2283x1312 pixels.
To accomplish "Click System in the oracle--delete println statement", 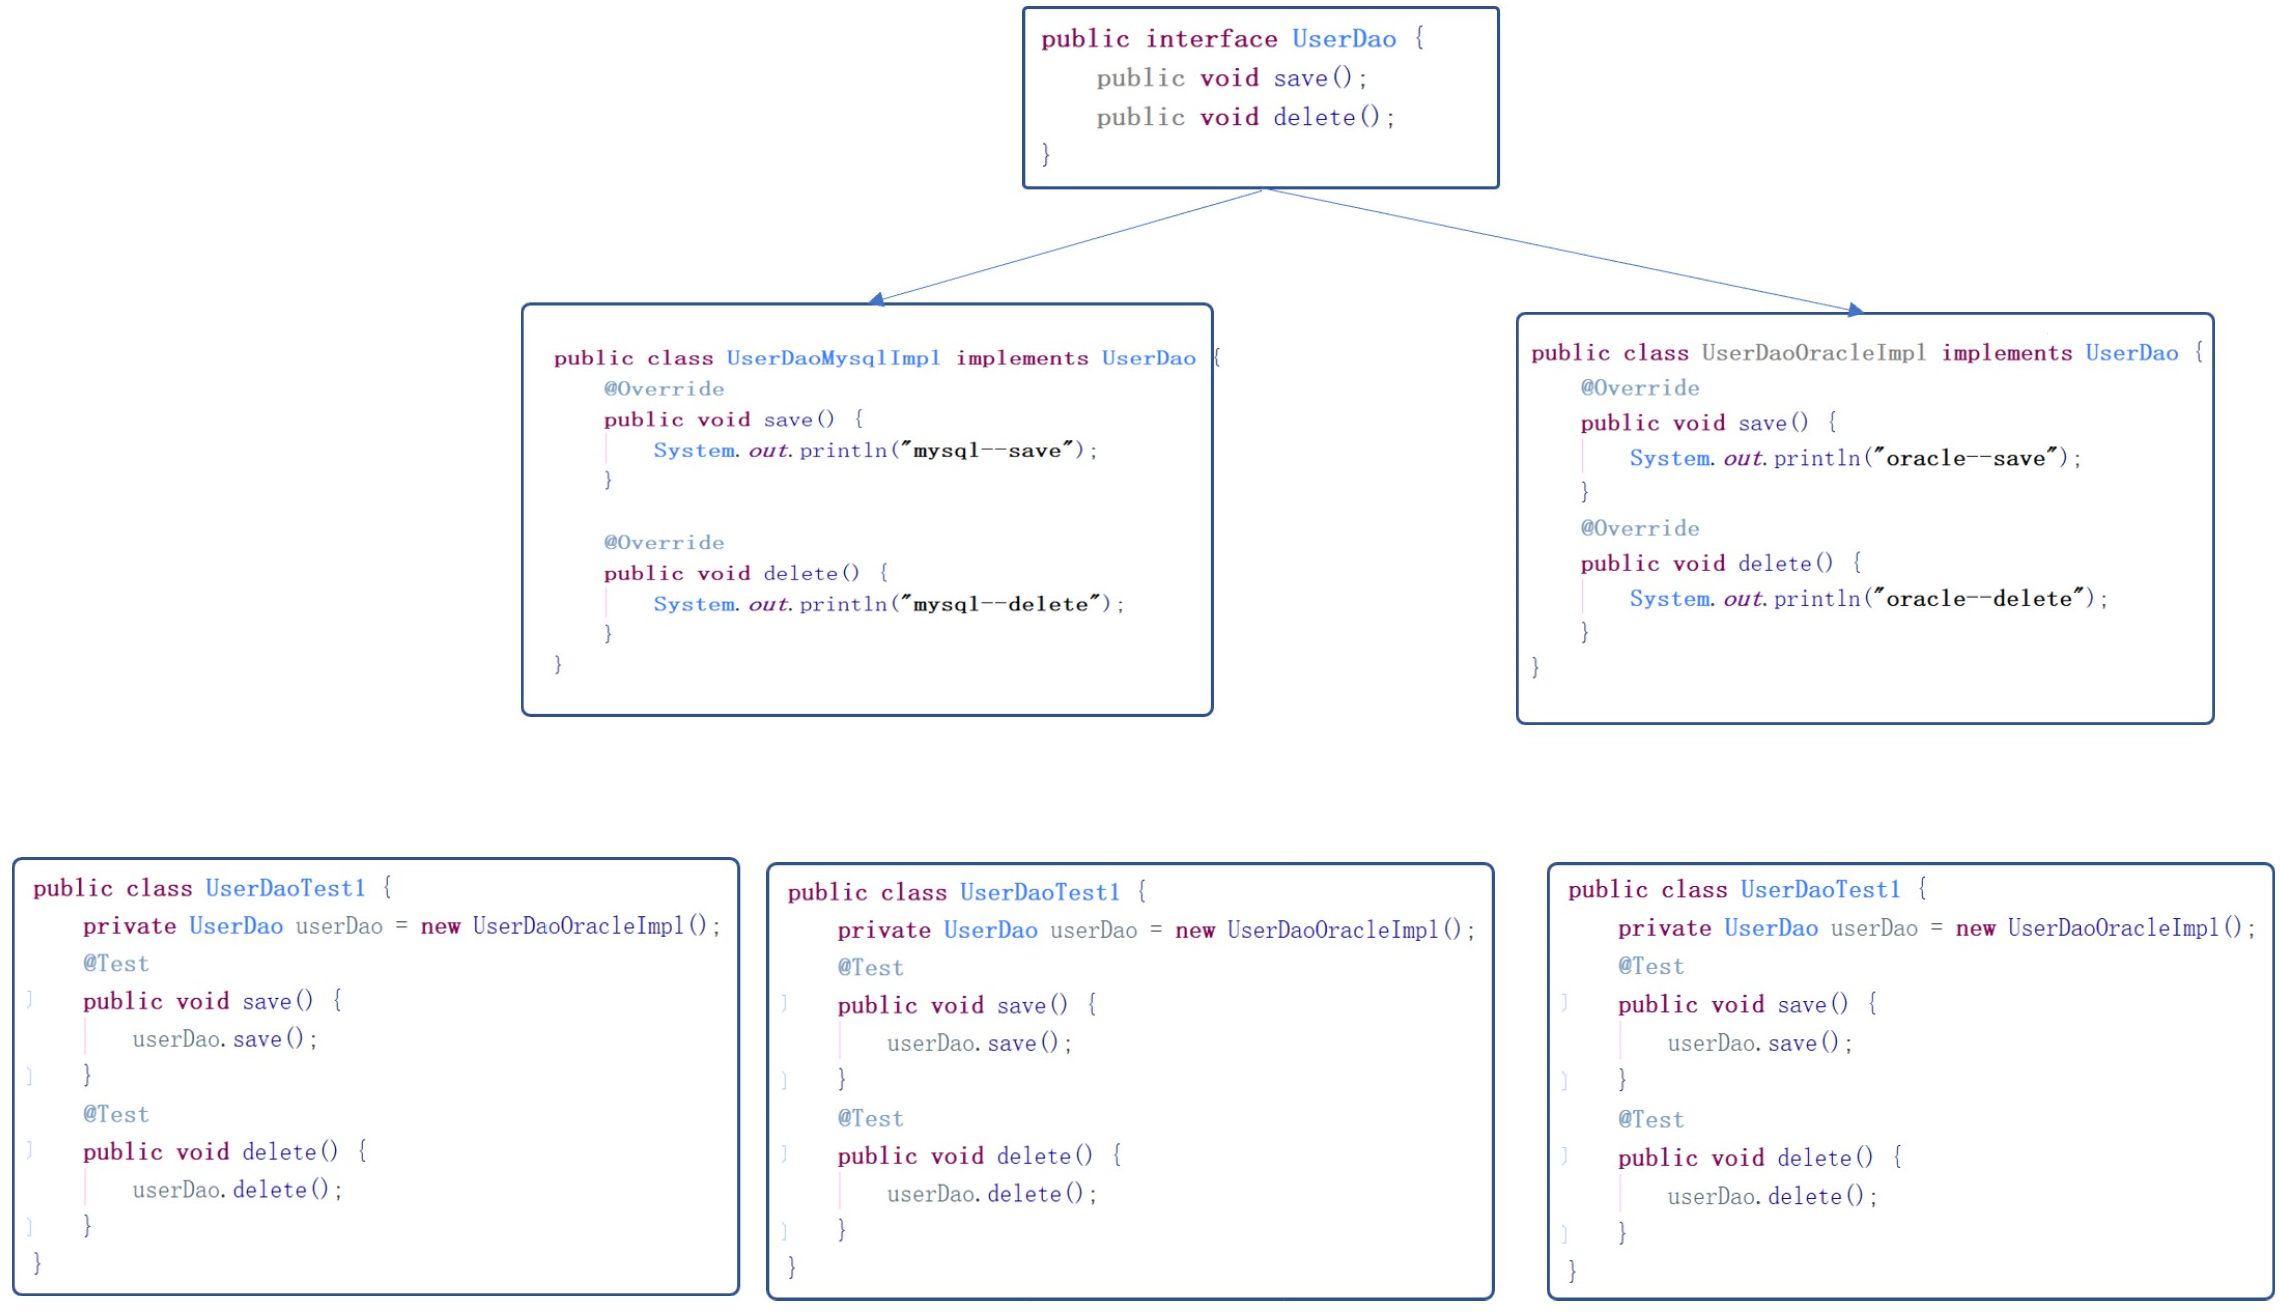I will [1668, 598].
